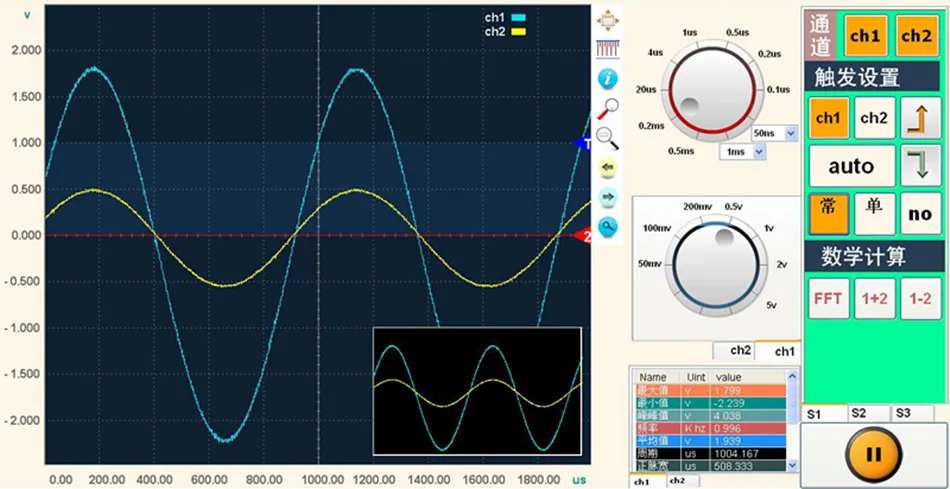Click the measurement table scroll-down arrow
Image resolution: width=950 pixels, height=489 pixels.
[x=792, y=465]
